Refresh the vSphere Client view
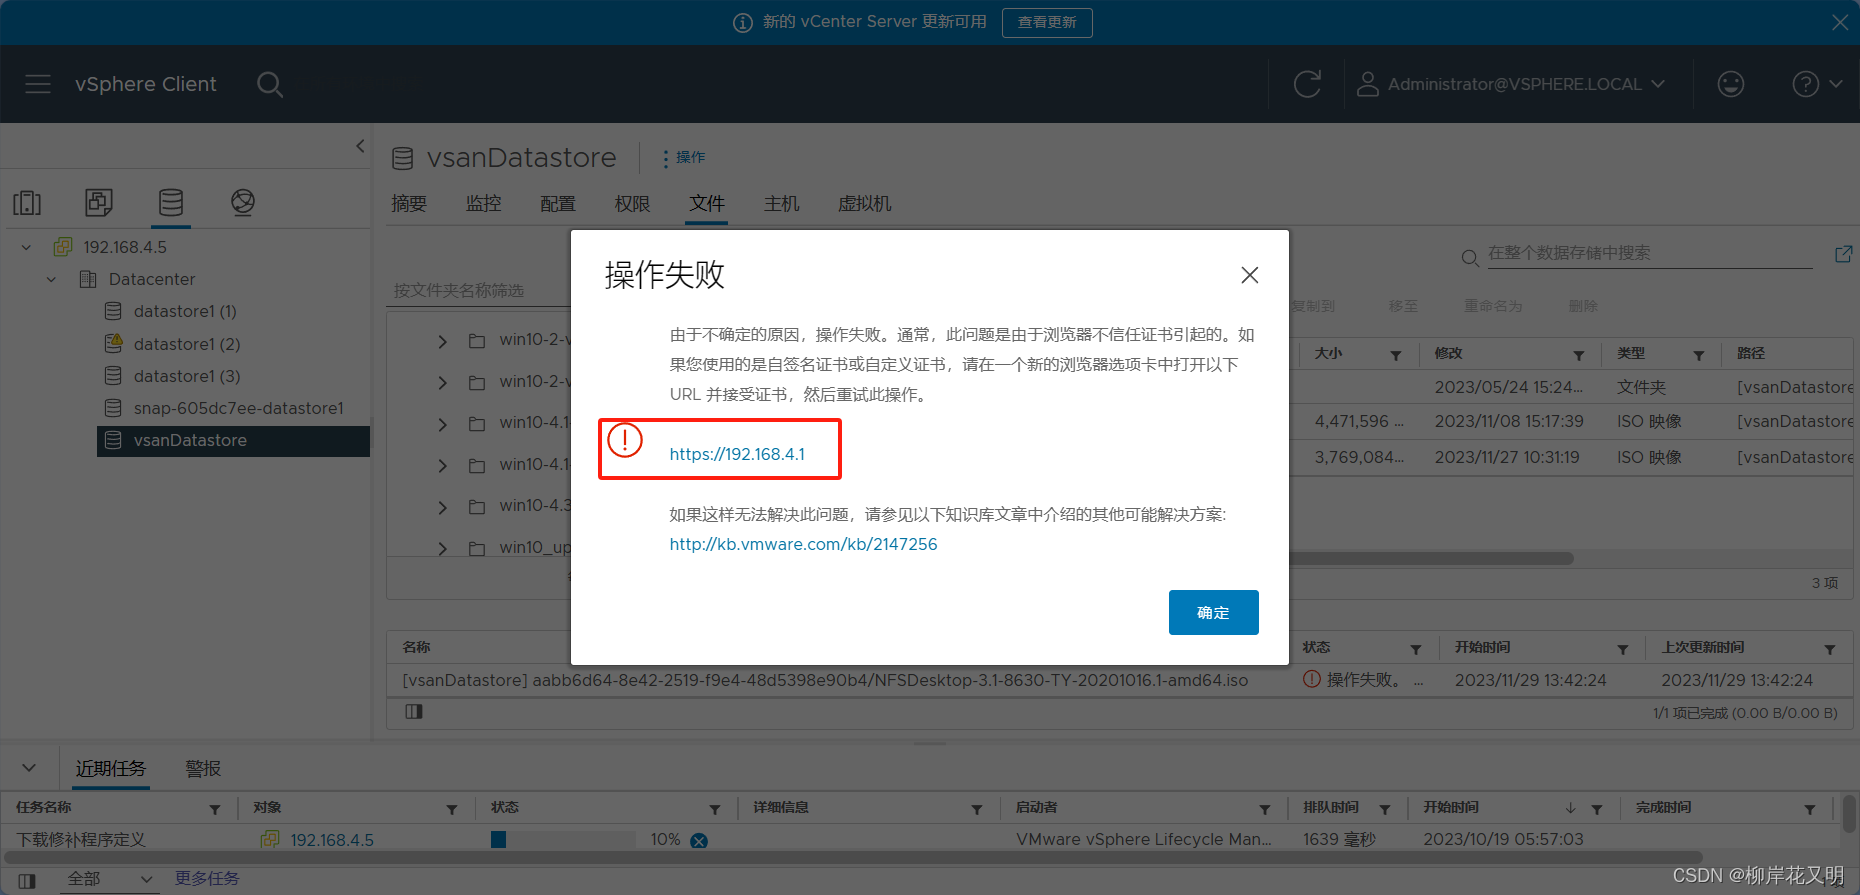1860x895 pixels. click(x=1307, y=84)
